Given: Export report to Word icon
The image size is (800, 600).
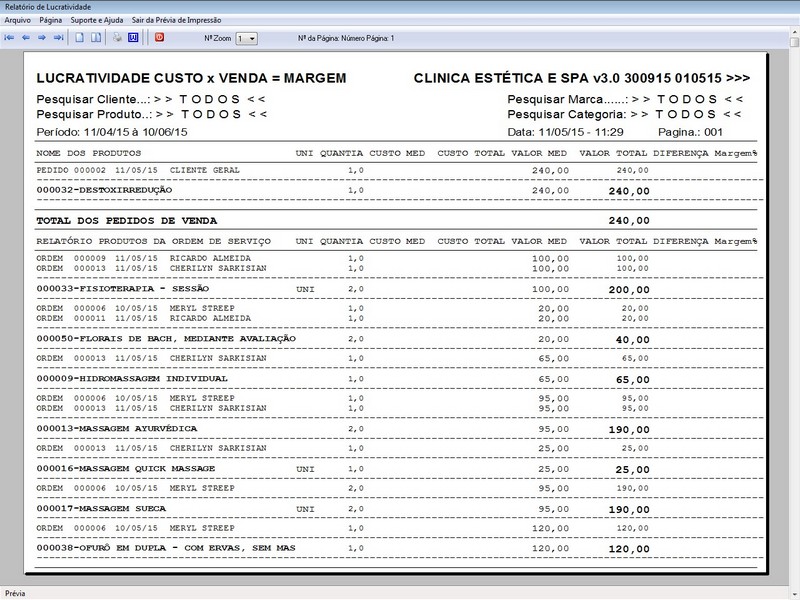Looking at the screenshot, I should (x=133, y=38).
